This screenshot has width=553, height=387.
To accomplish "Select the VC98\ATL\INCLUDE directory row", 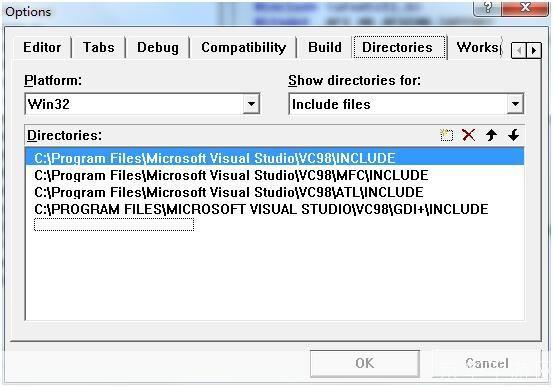I will [x=275, y=192].
